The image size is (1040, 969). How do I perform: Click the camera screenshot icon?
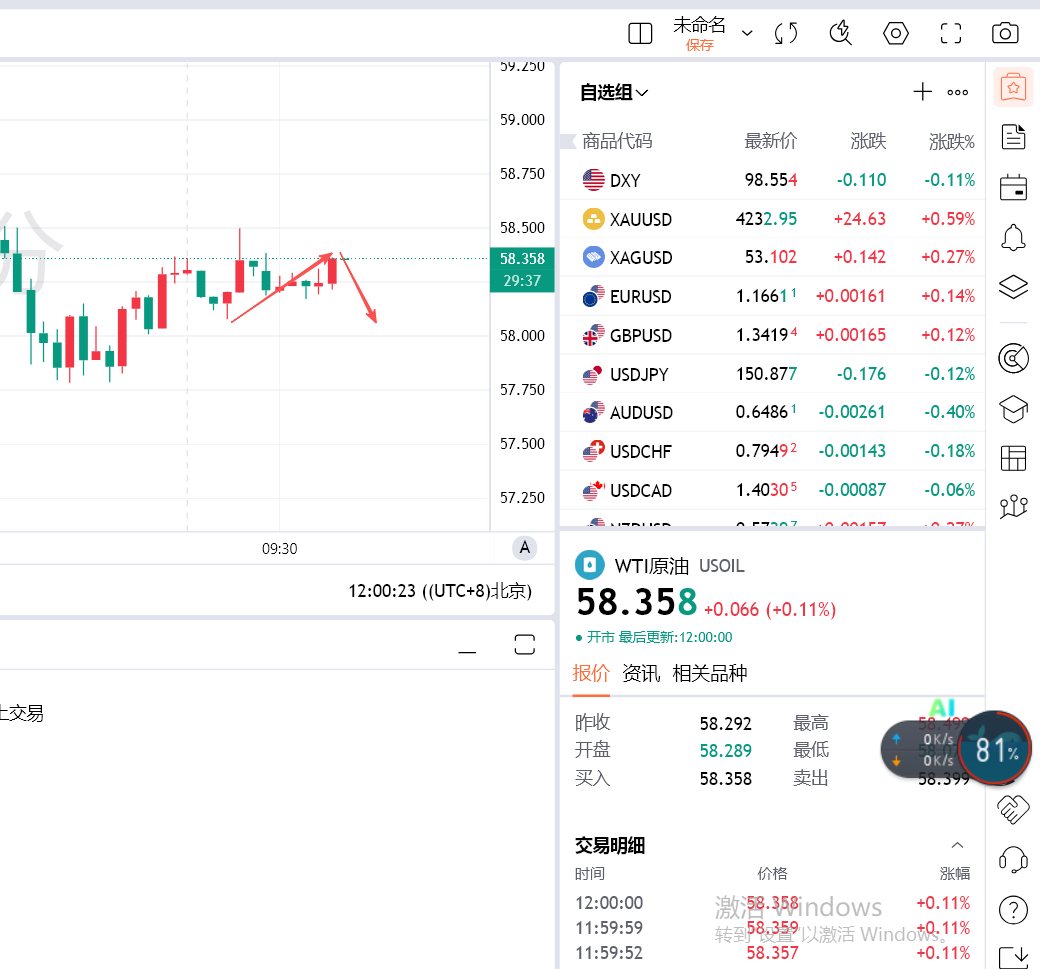(x=1004, y=34)
